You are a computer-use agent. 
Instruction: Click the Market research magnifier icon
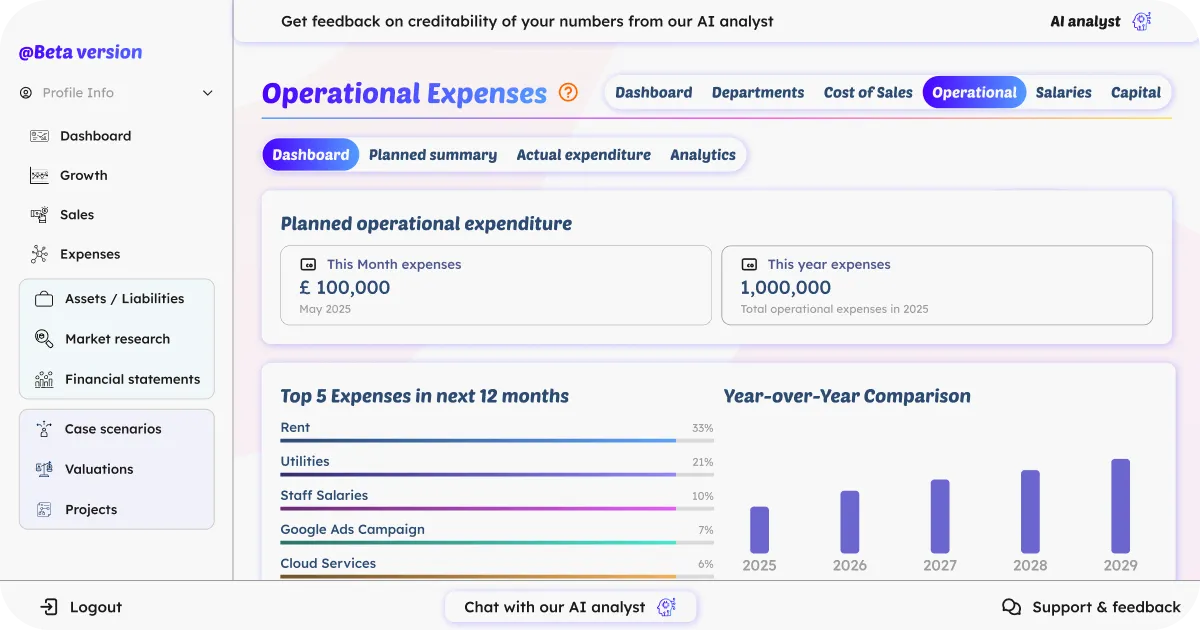pyautogui.click(x=44, y=339)
